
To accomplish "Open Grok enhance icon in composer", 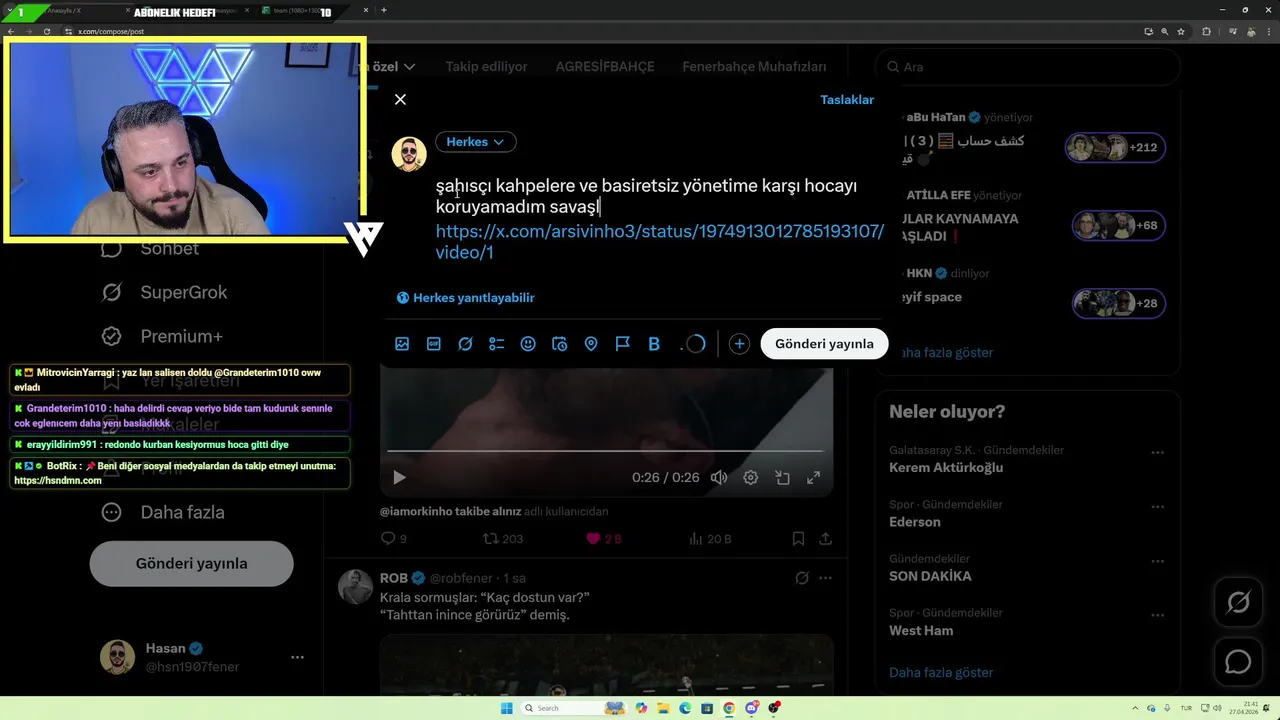I will coord(465,344).
